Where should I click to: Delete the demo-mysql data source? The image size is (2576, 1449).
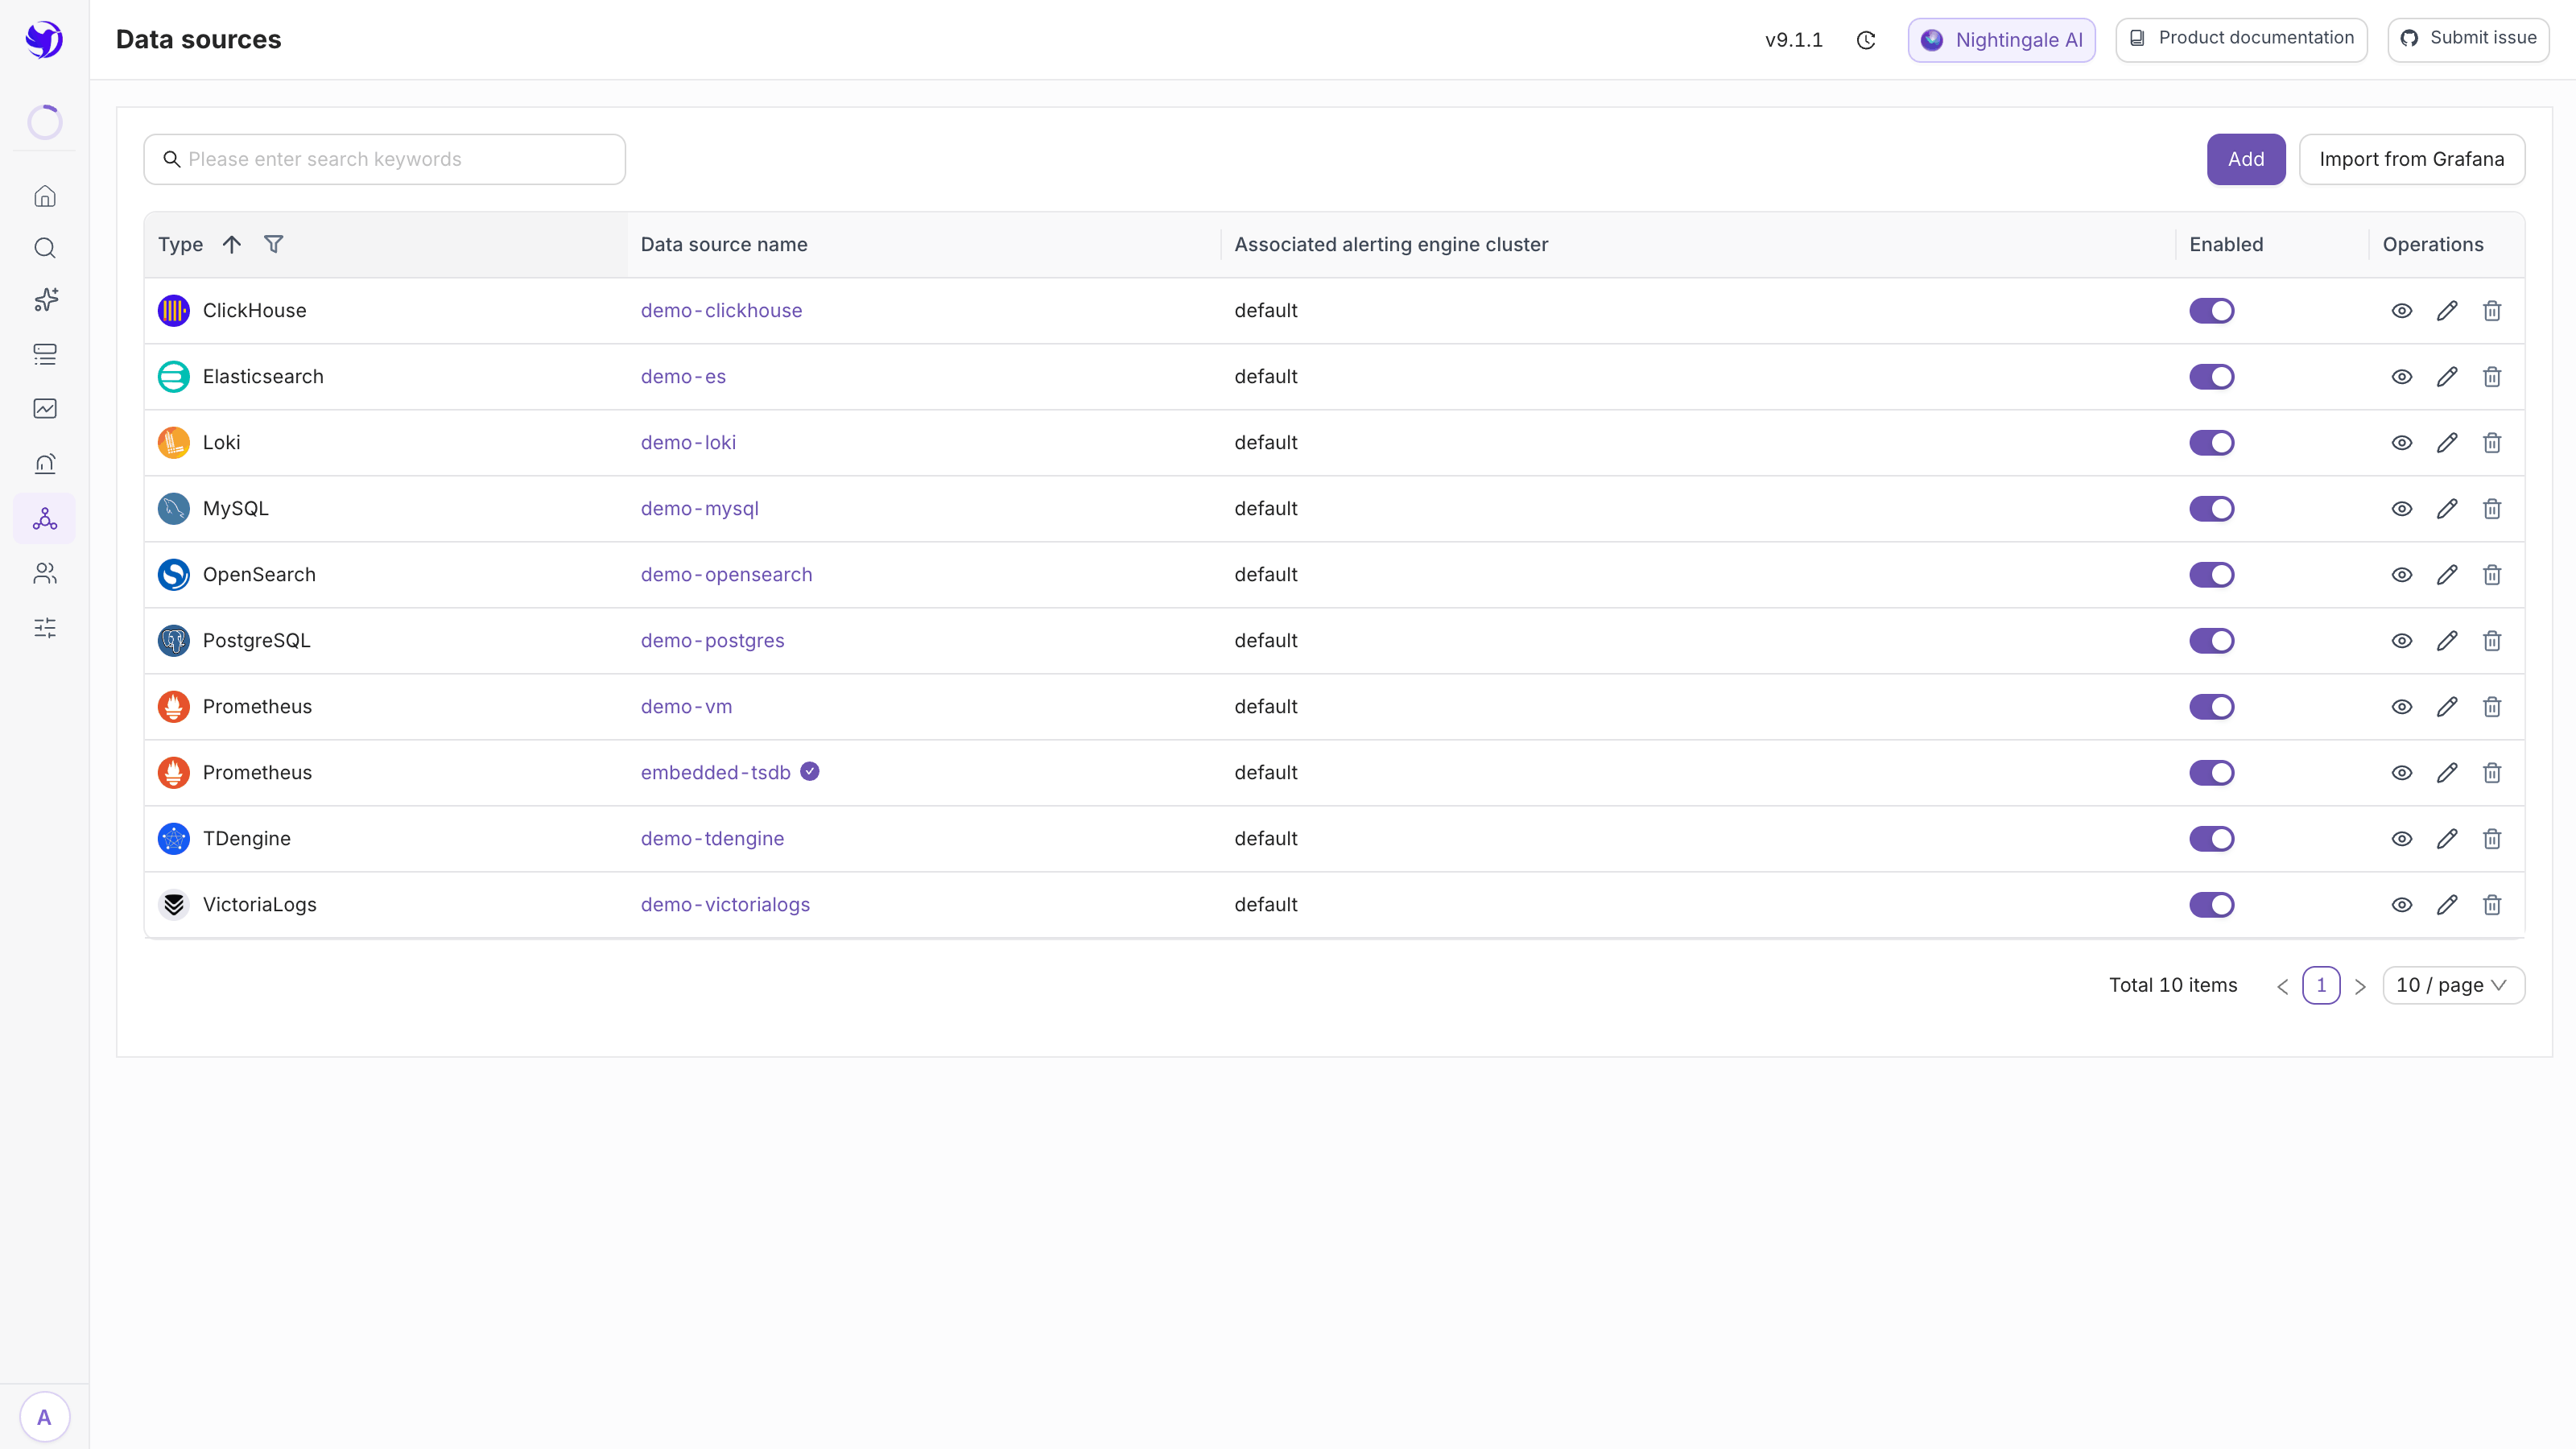2492,509
